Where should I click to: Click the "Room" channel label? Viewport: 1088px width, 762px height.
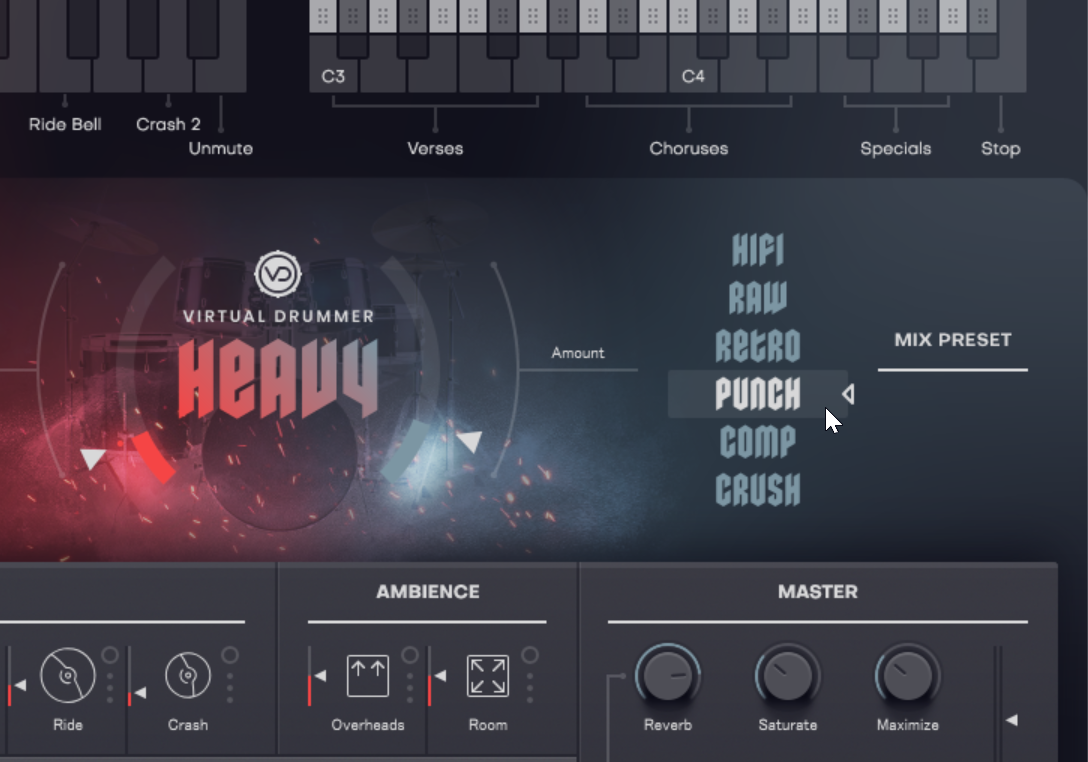click(x=488, y=725)
